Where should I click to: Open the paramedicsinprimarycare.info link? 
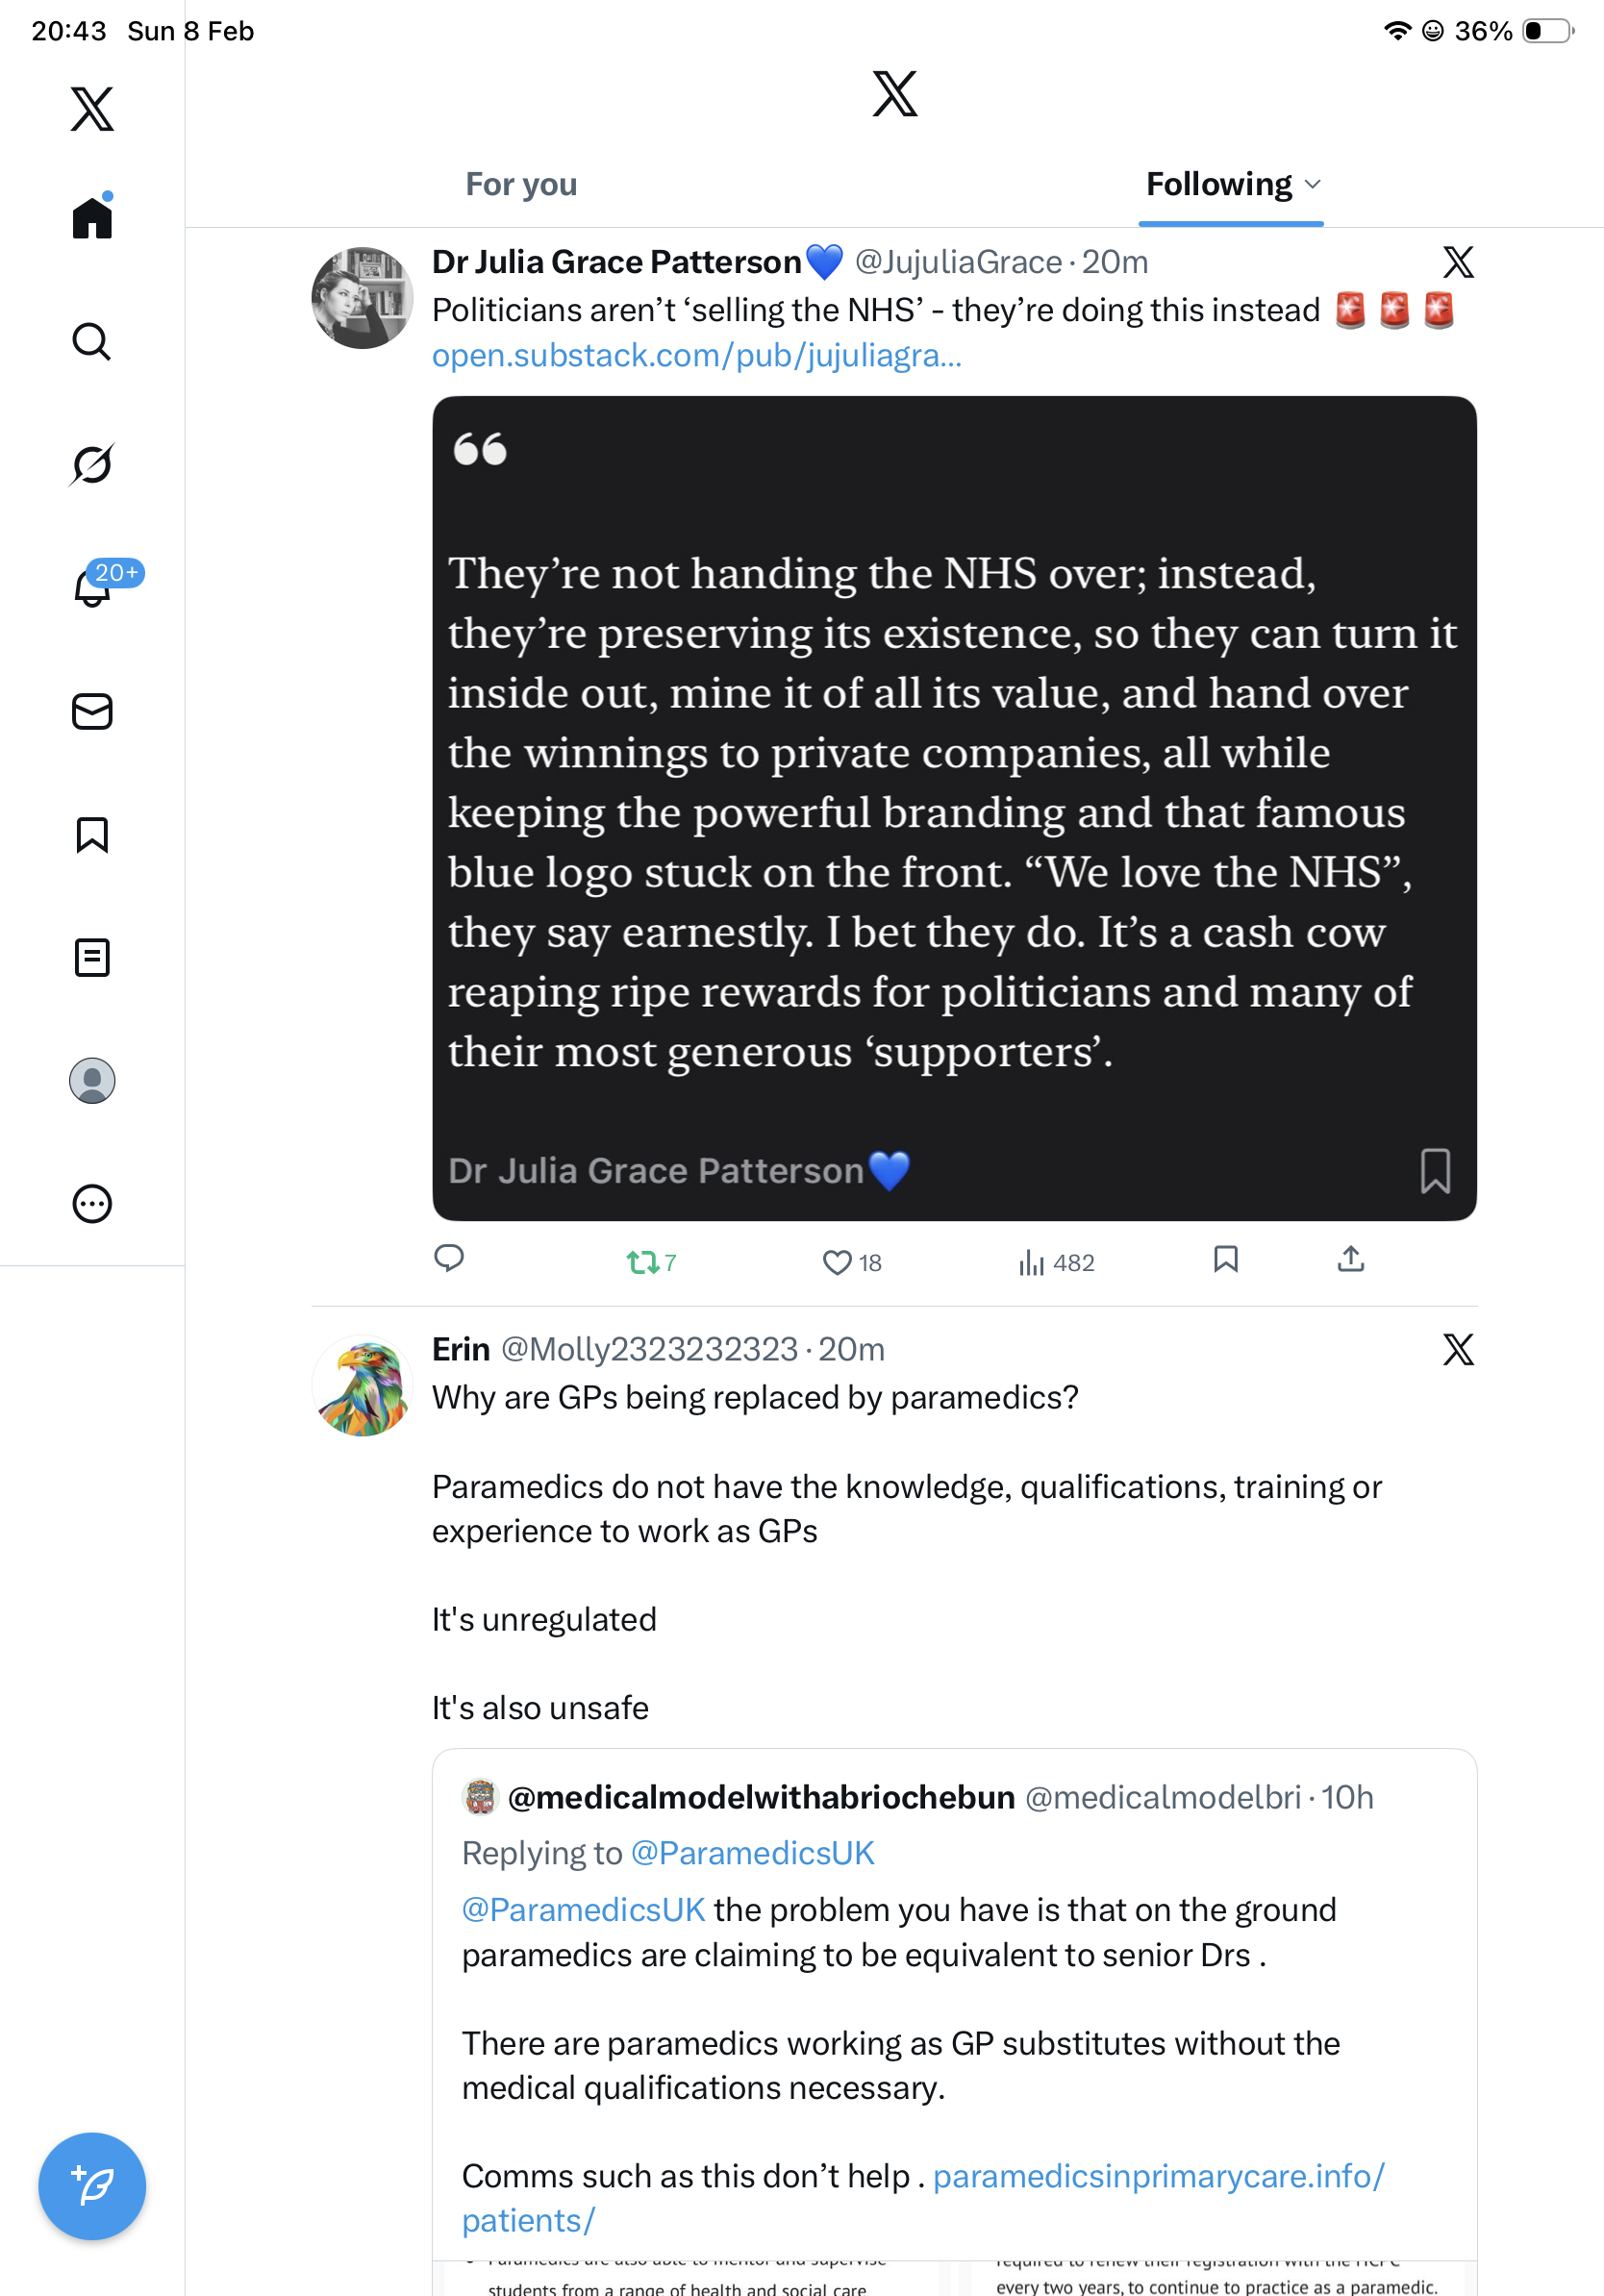click(1158, 2176)
